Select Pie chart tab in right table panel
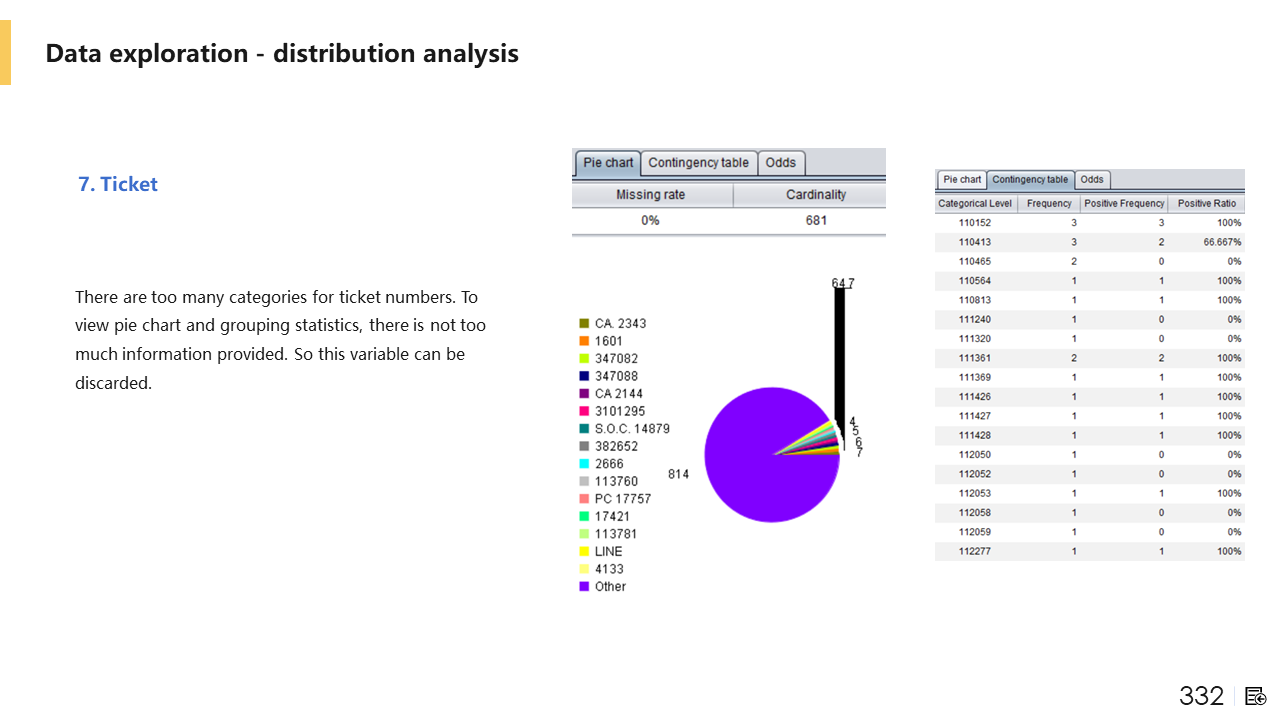Image resolution: width=1280 pixels, height=720 pixels. coord(962,180)
